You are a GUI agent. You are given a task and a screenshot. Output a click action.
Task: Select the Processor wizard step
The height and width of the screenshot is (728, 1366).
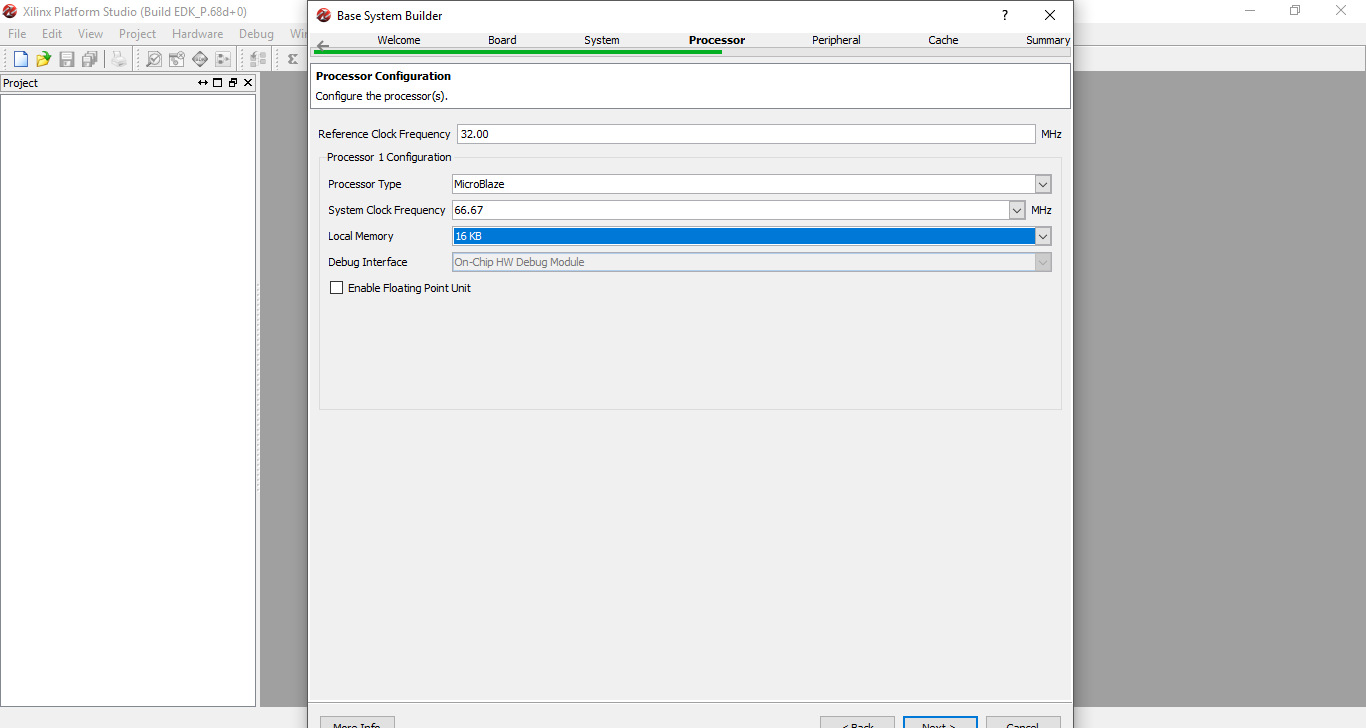point(717,40)
